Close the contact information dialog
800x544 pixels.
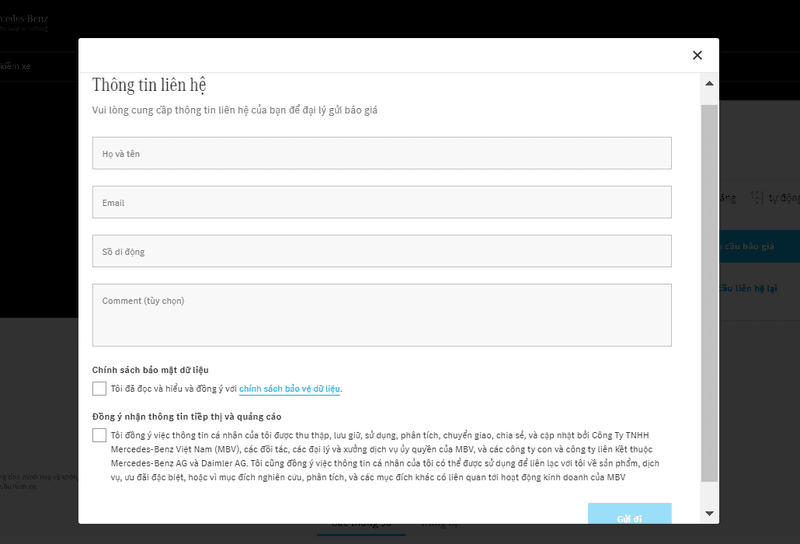[697, 55]
